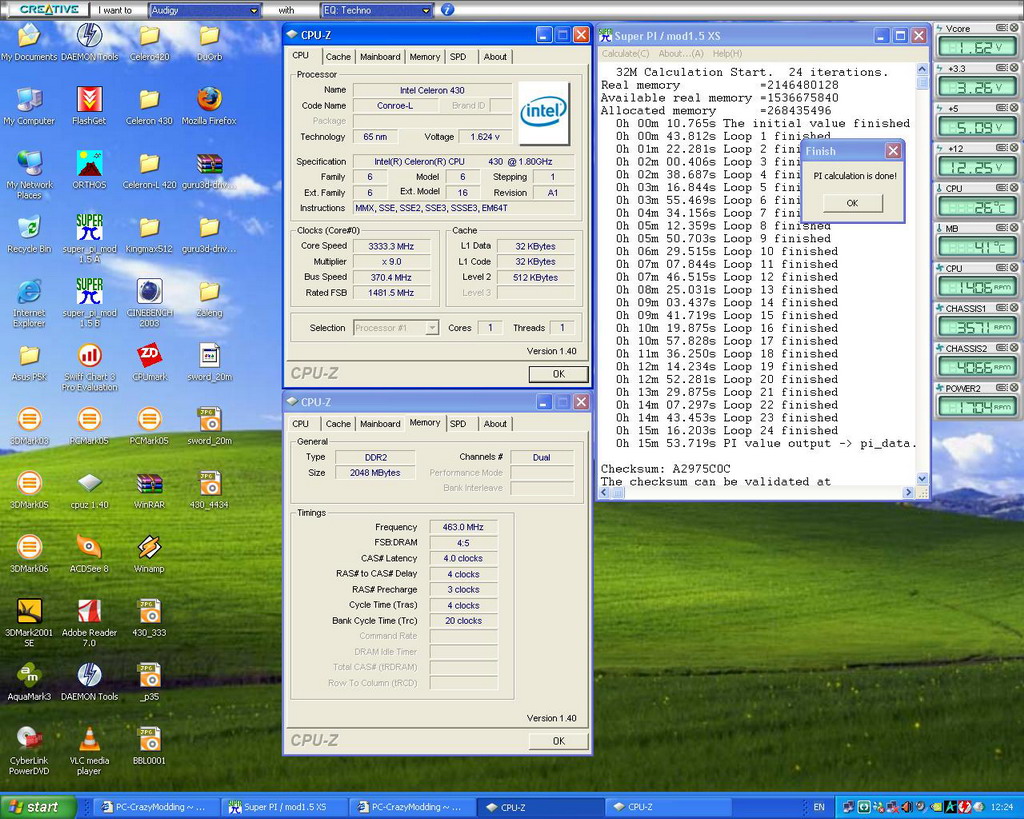Open Adobe Reader 7.0 shortcut
1024x819 pixels.
tap(89, 622)
